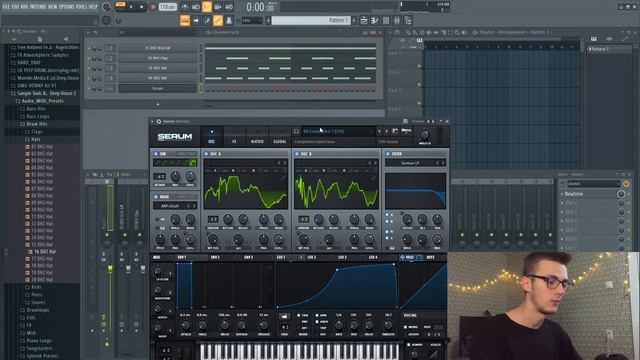The height and width of the screenshot is (360, 640).
Task: Open the Serum Menu button
Action: (406, 131)
